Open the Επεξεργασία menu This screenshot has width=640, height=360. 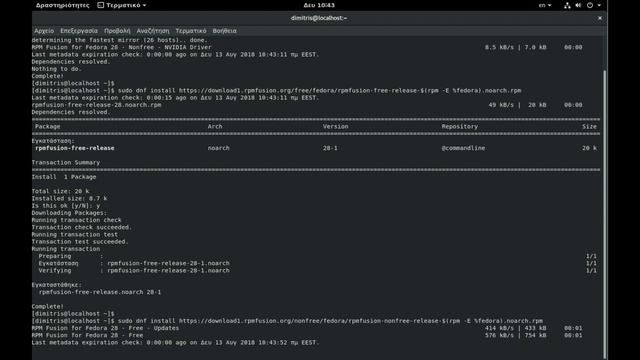pyautogui.click(x=79, y=31)
